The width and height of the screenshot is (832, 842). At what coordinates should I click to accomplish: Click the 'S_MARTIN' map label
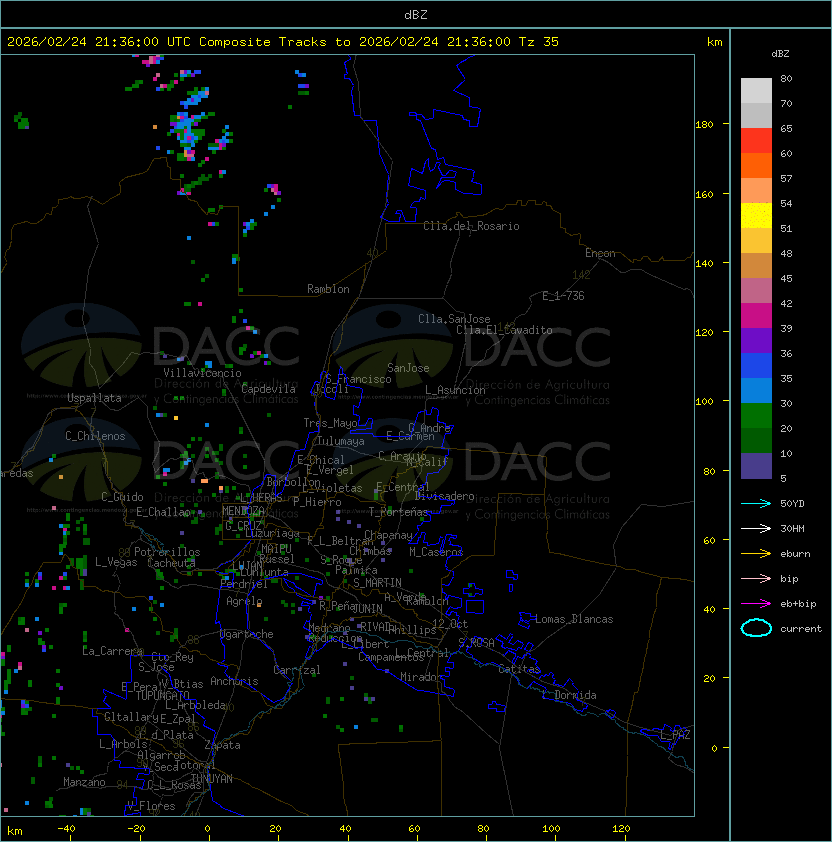point(377,583)
